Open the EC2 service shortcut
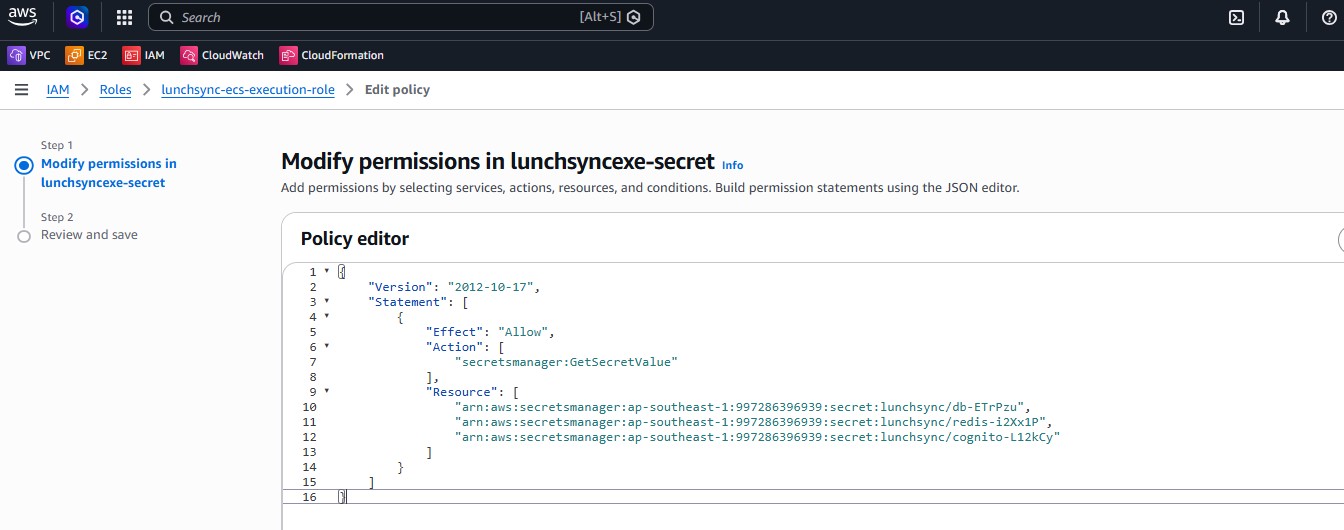 (86, 55)
